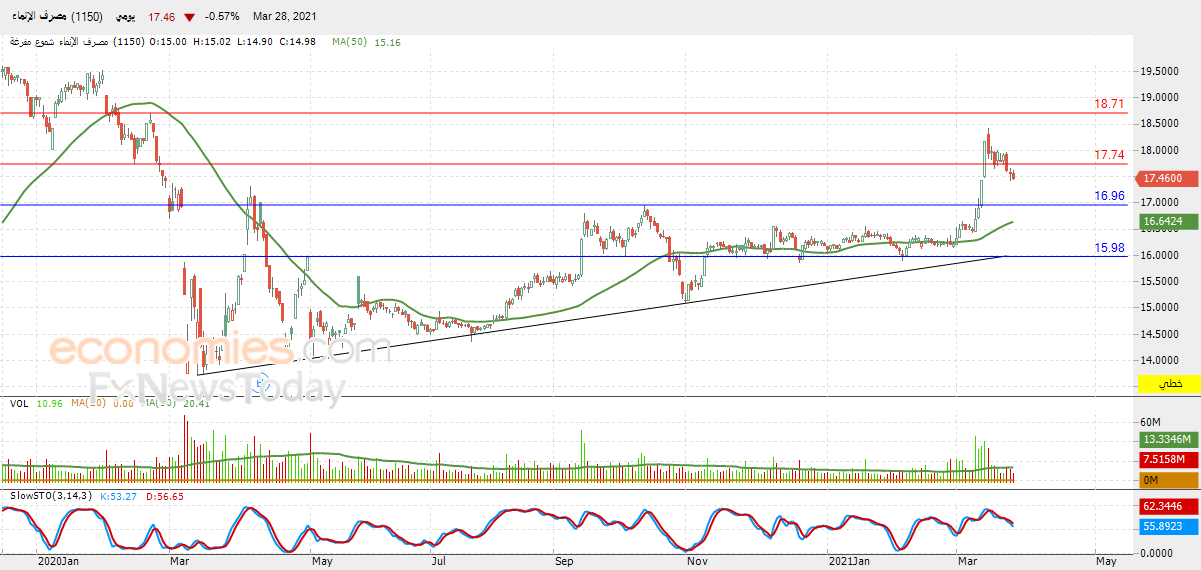
Task: Click the red 17.4600 current price tag
Action: 1169,178
